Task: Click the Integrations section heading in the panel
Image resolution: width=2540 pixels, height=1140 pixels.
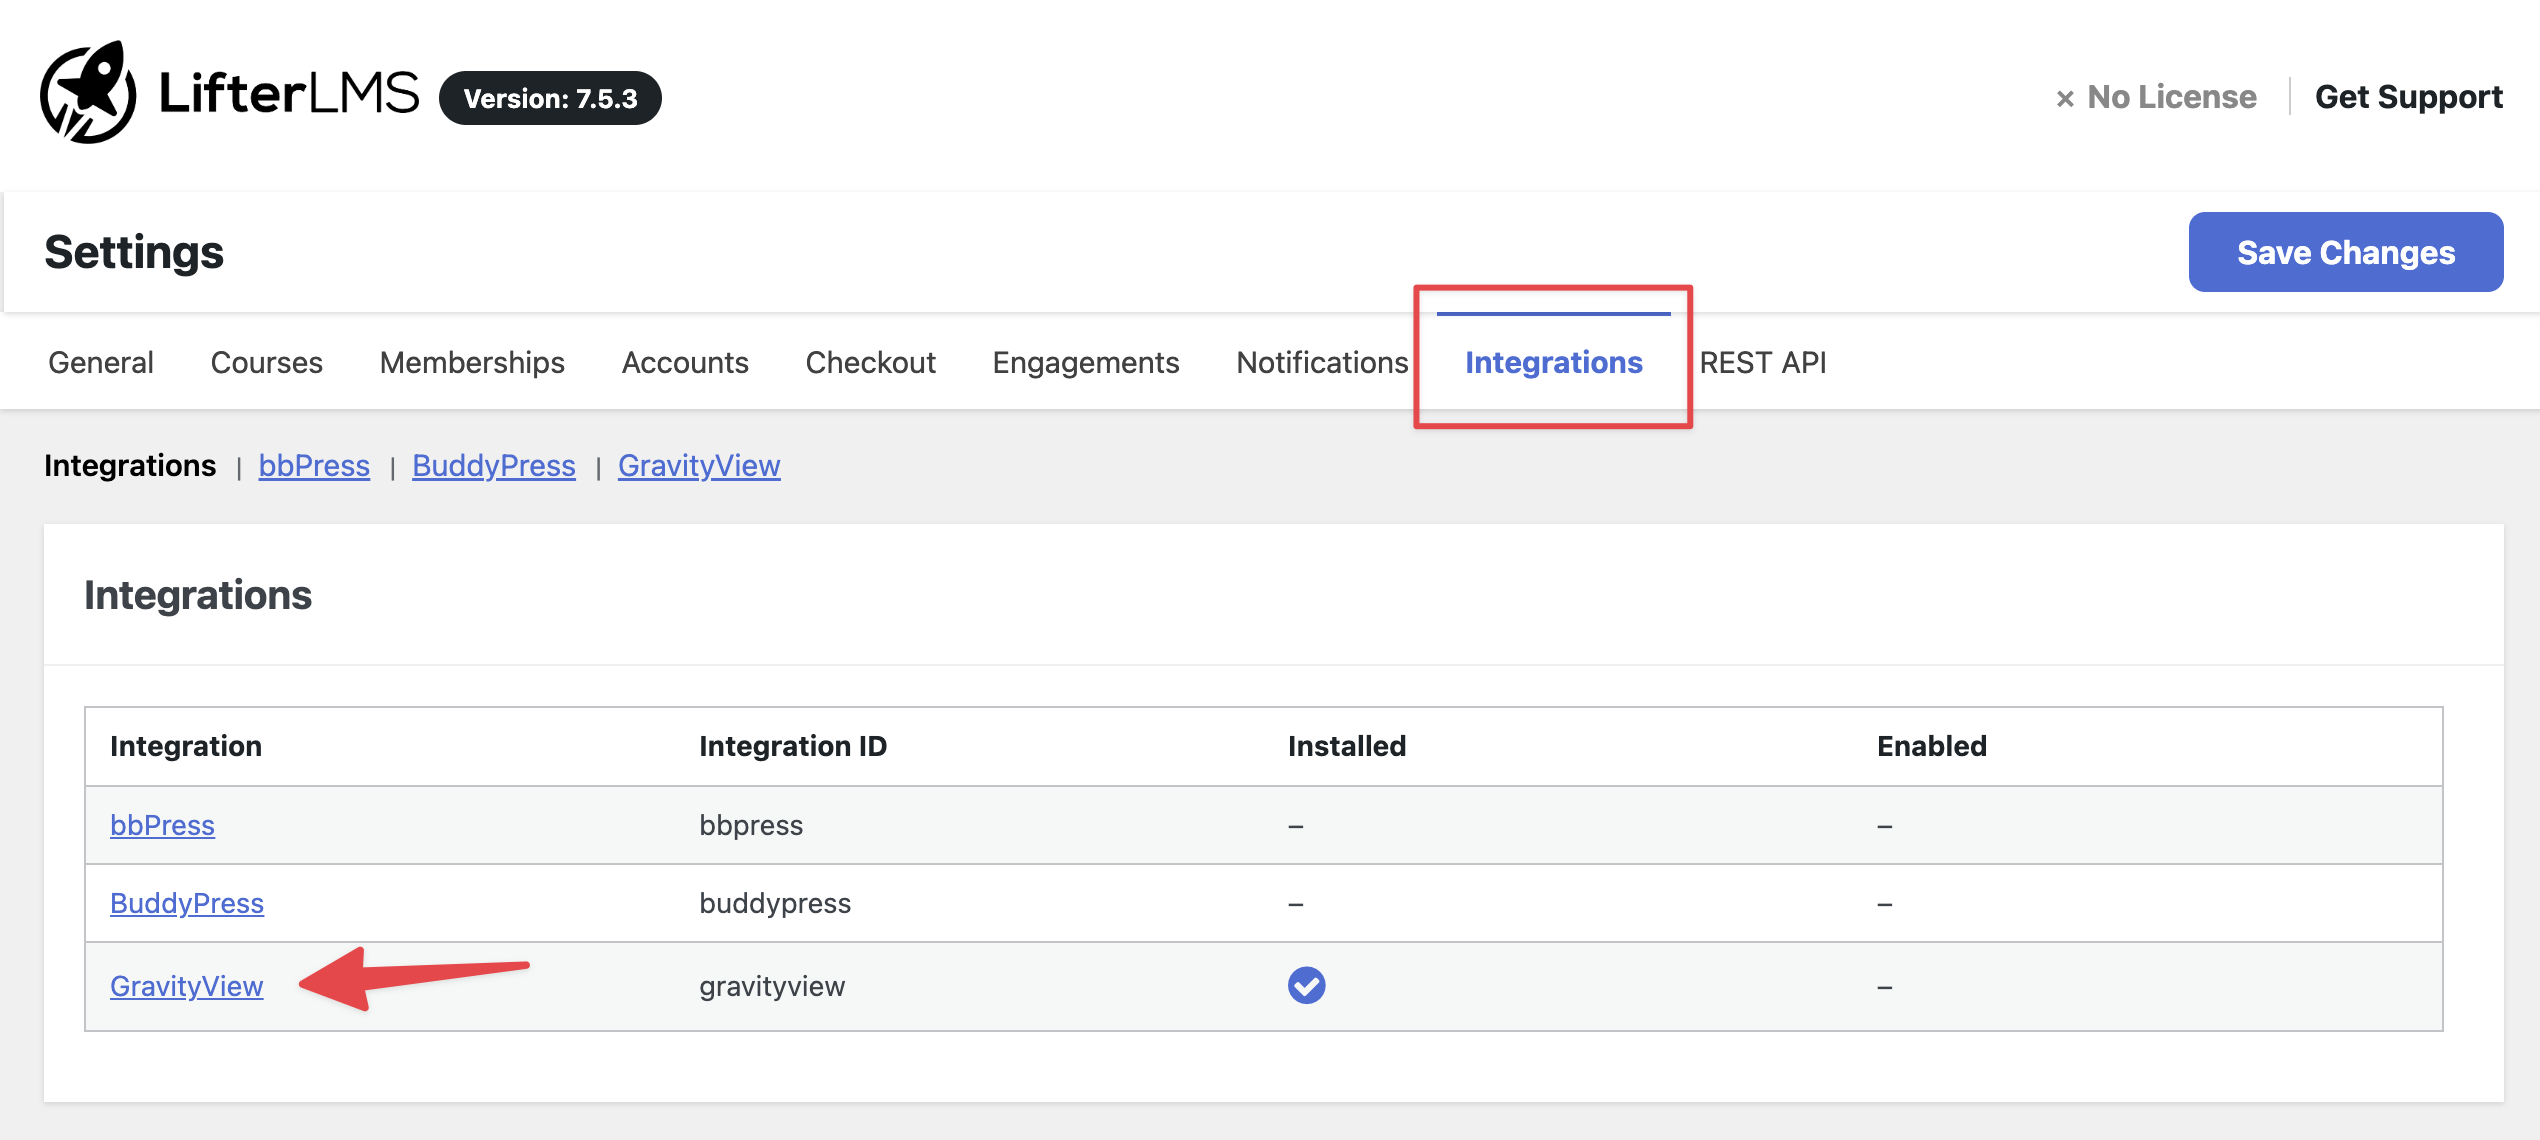Action: [198, 595]
